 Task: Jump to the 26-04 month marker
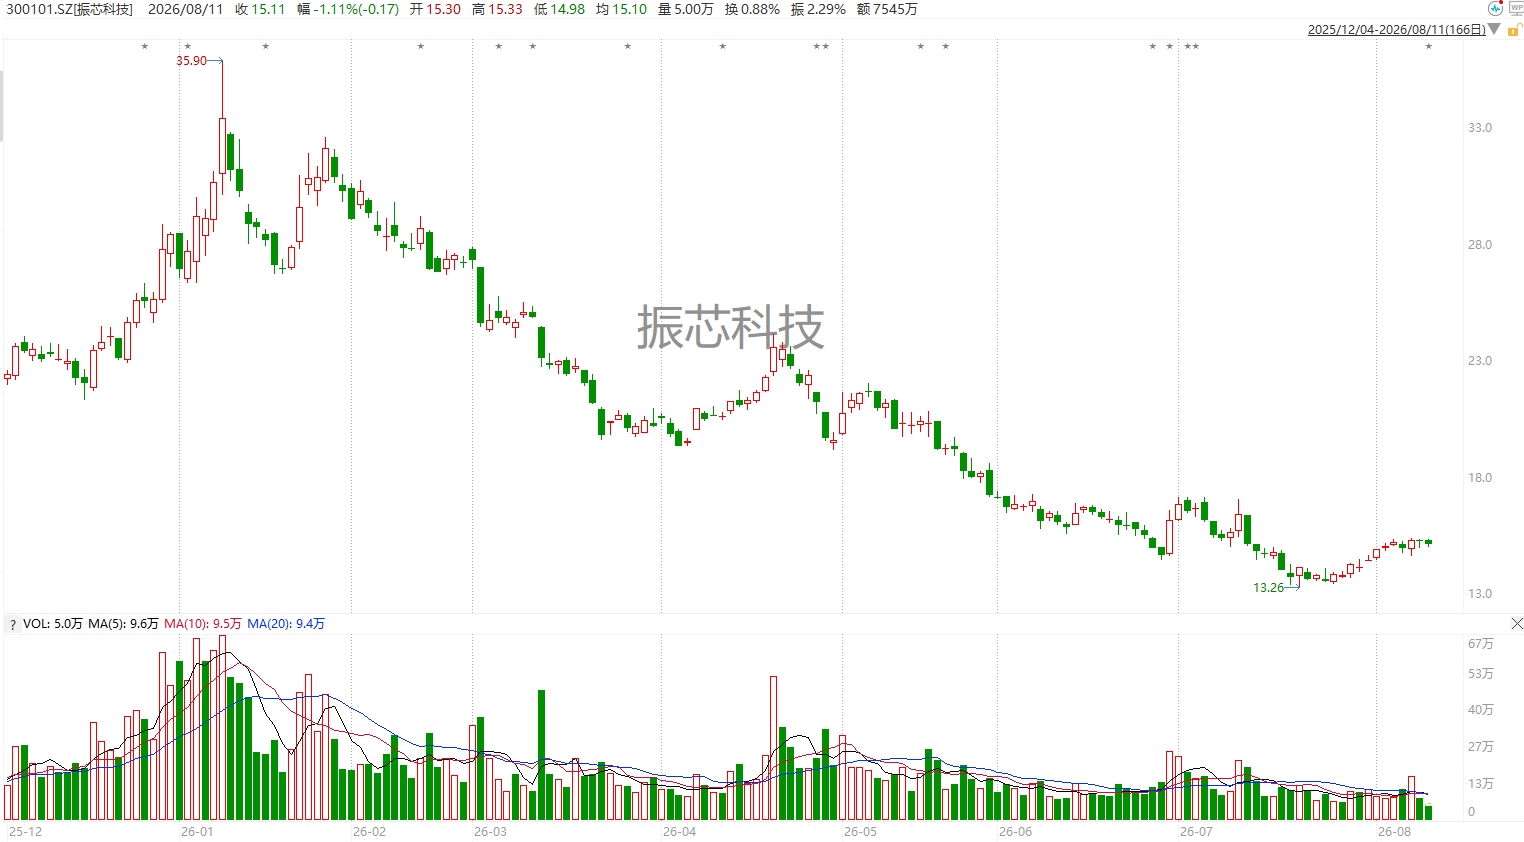coord(679,832)
